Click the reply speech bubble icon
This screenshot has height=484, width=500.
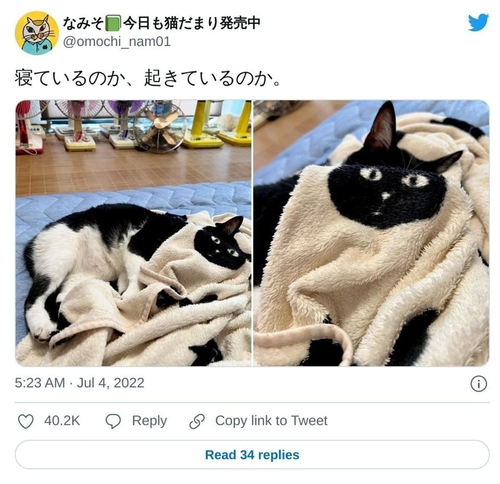113,421
